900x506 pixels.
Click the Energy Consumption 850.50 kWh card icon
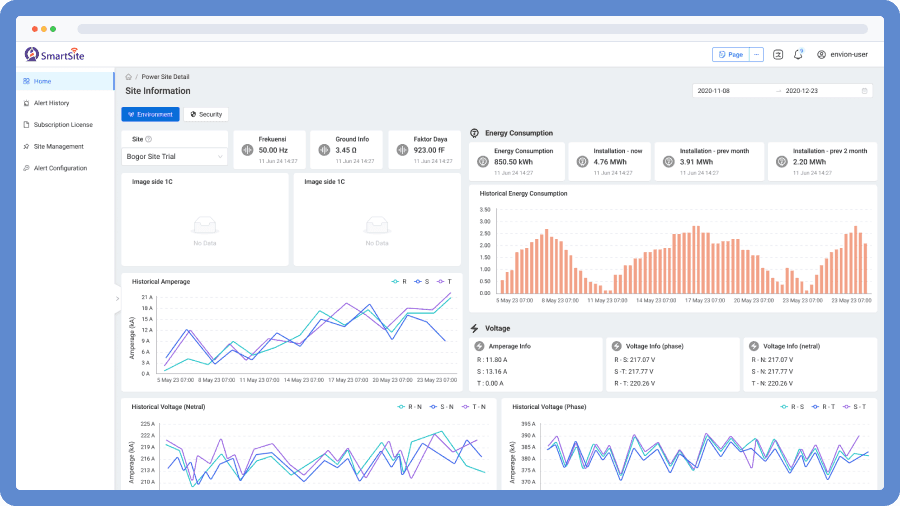(483, 162)
